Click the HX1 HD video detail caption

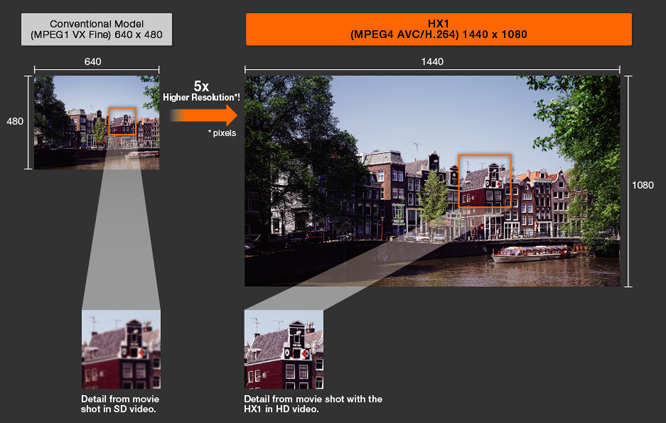click(x=313, y=403)
